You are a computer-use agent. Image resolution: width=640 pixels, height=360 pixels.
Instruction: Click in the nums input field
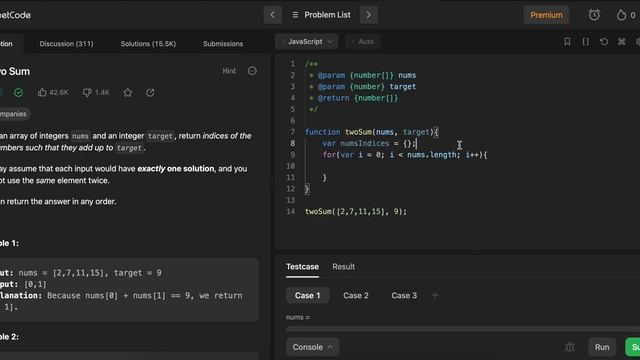pos(463,329)
